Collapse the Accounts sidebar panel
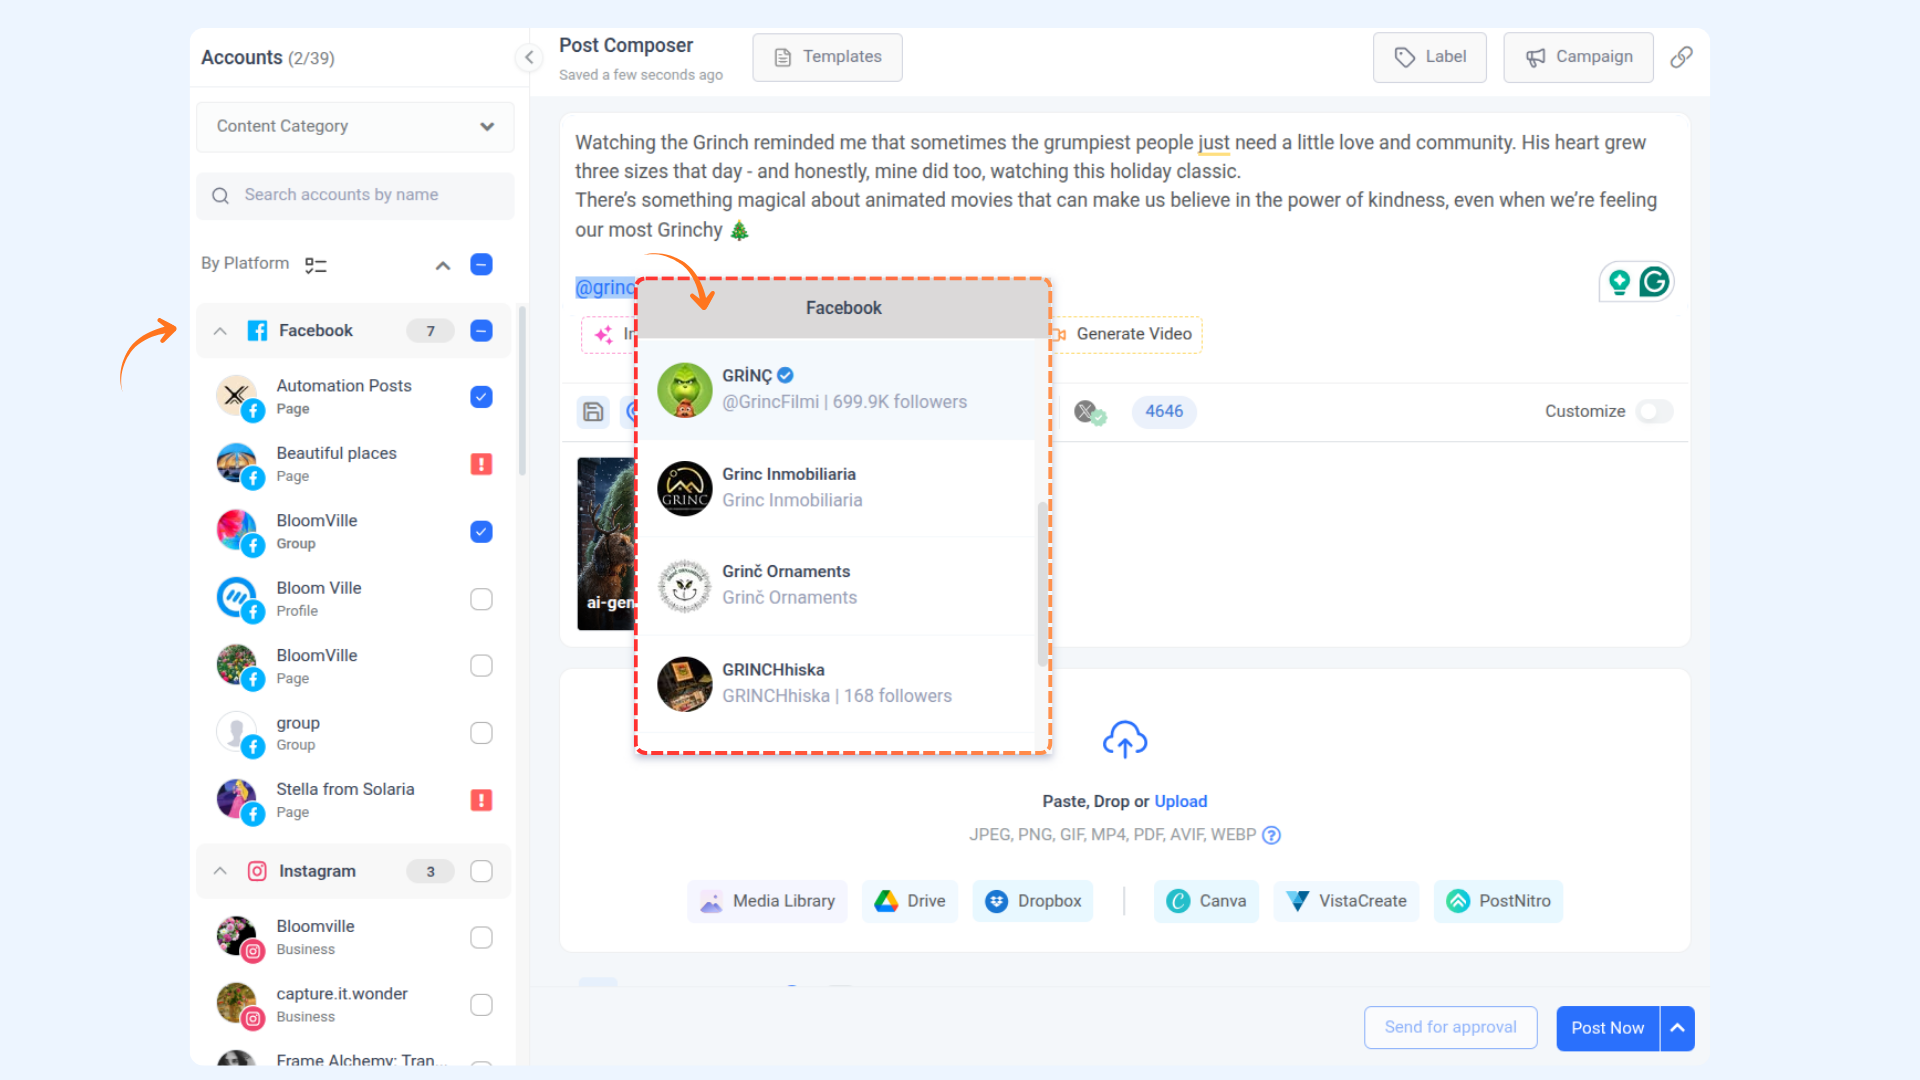The width and height of the screenshot is (1920, 1080). pos(529,57)
